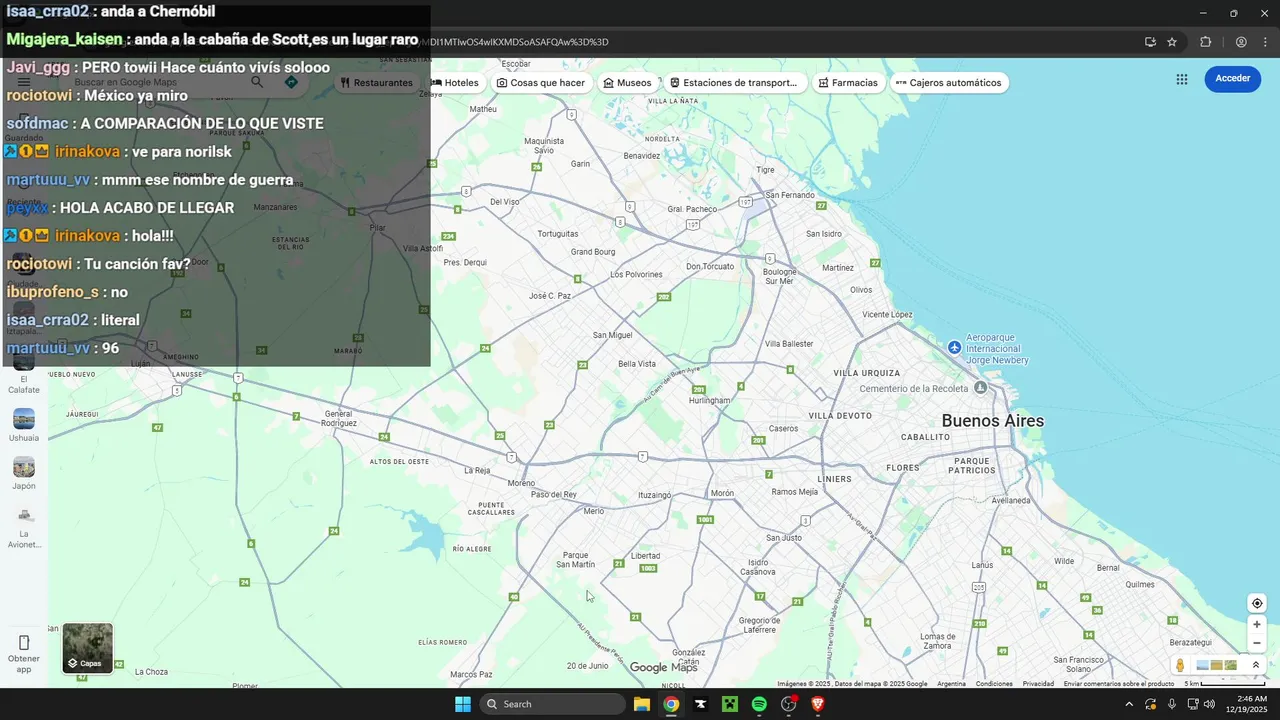This screenshot has width=1280, height=720.
Task: Open the Chrome extensions puzzle icon
Action: point(1205,42)
